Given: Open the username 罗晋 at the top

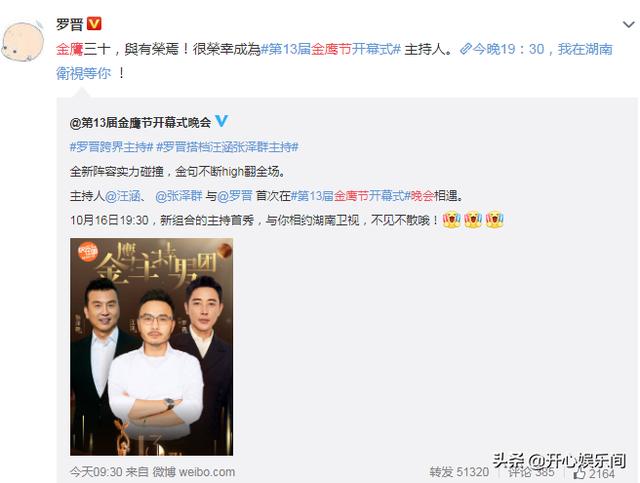Looking at the screenshot, I should [x=69, y=24].
